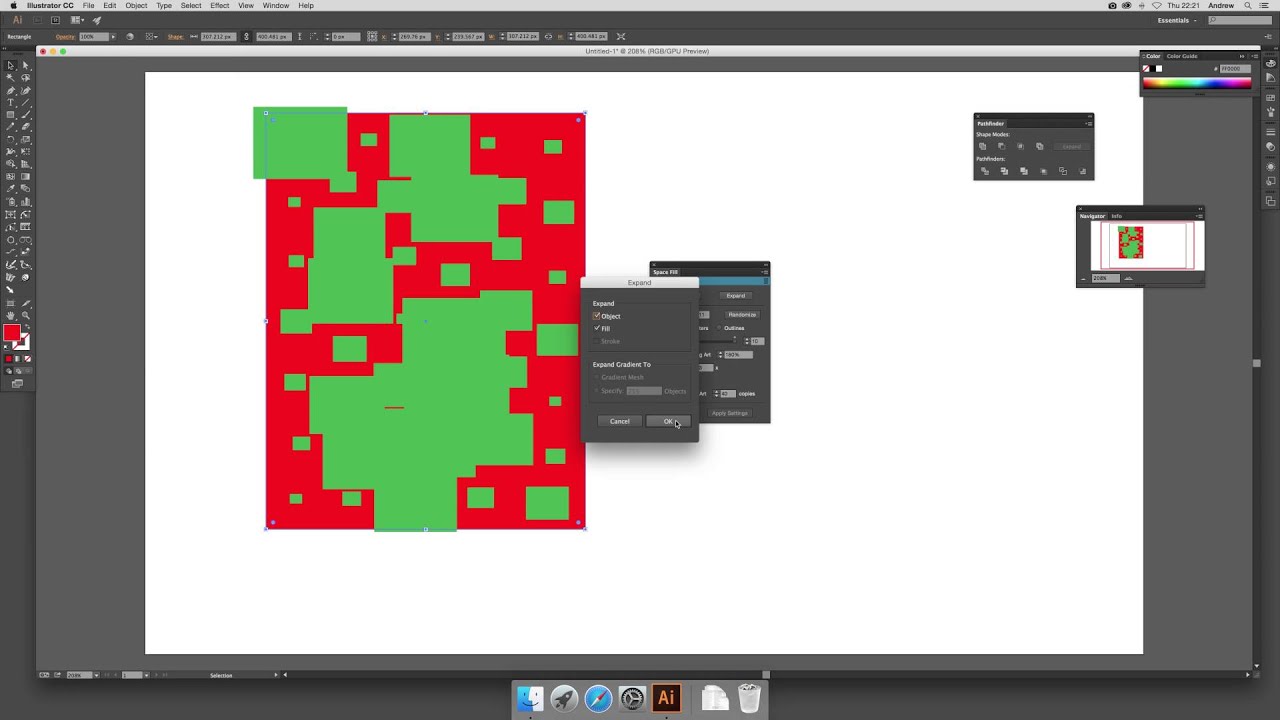The width and height of the screenshot is (1280, 720).
Task: Click Navigator zoom in mountain icon
Action: point(1128,278)
